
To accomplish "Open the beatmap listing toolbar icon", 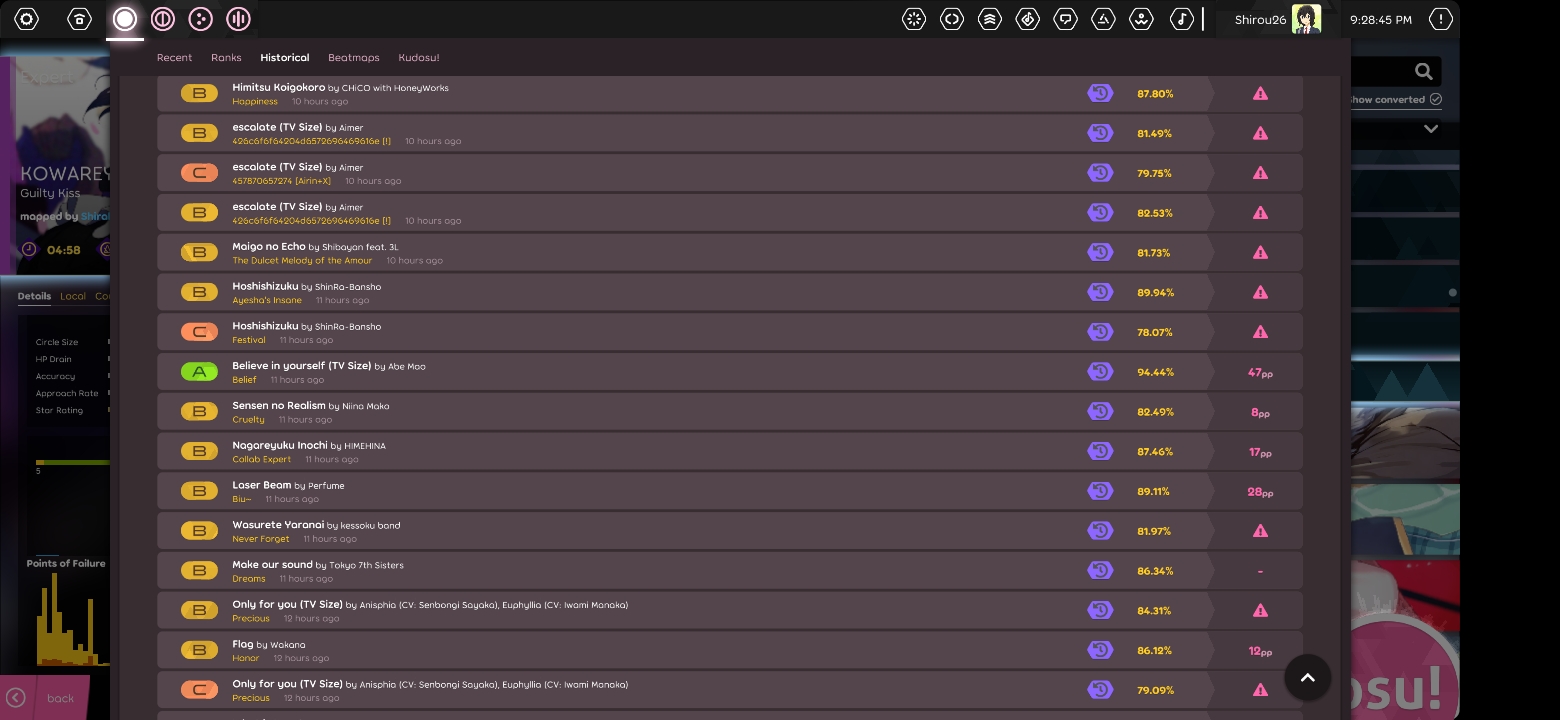I will pyautogui.click(x=1028, y=19).
